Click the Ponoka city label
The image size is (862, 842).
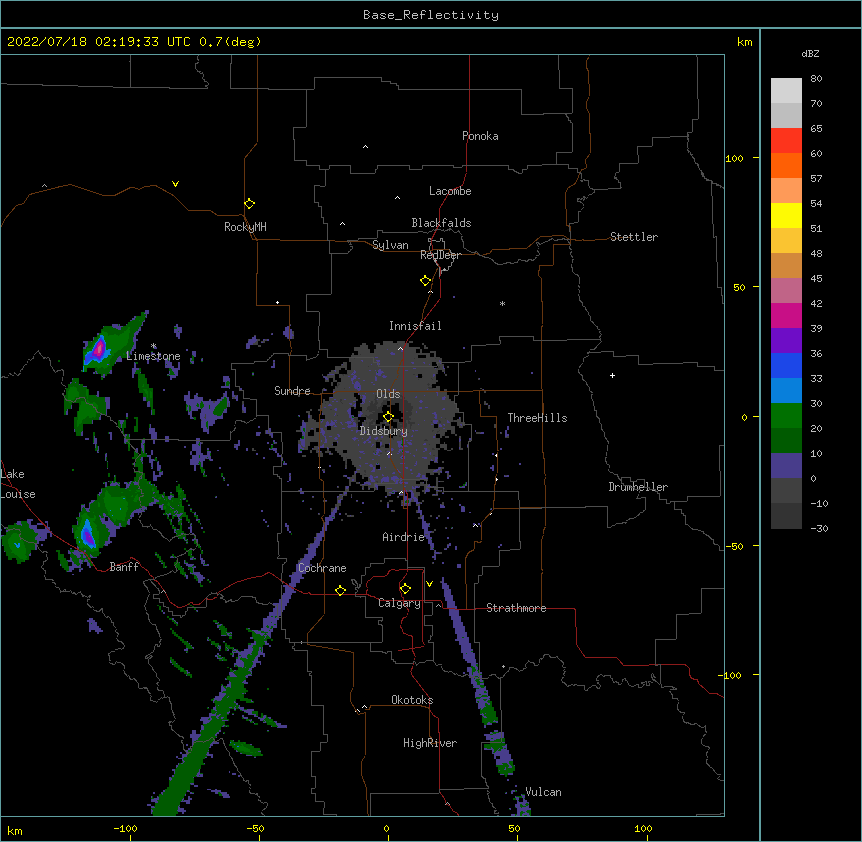coord(480,136)
